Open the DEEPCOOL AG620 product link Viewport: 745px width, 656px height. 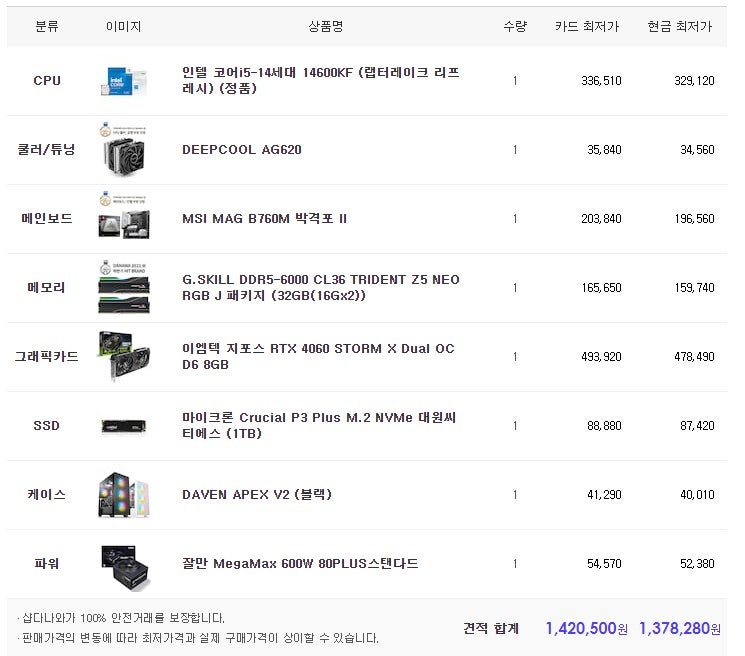click(242, 150)
